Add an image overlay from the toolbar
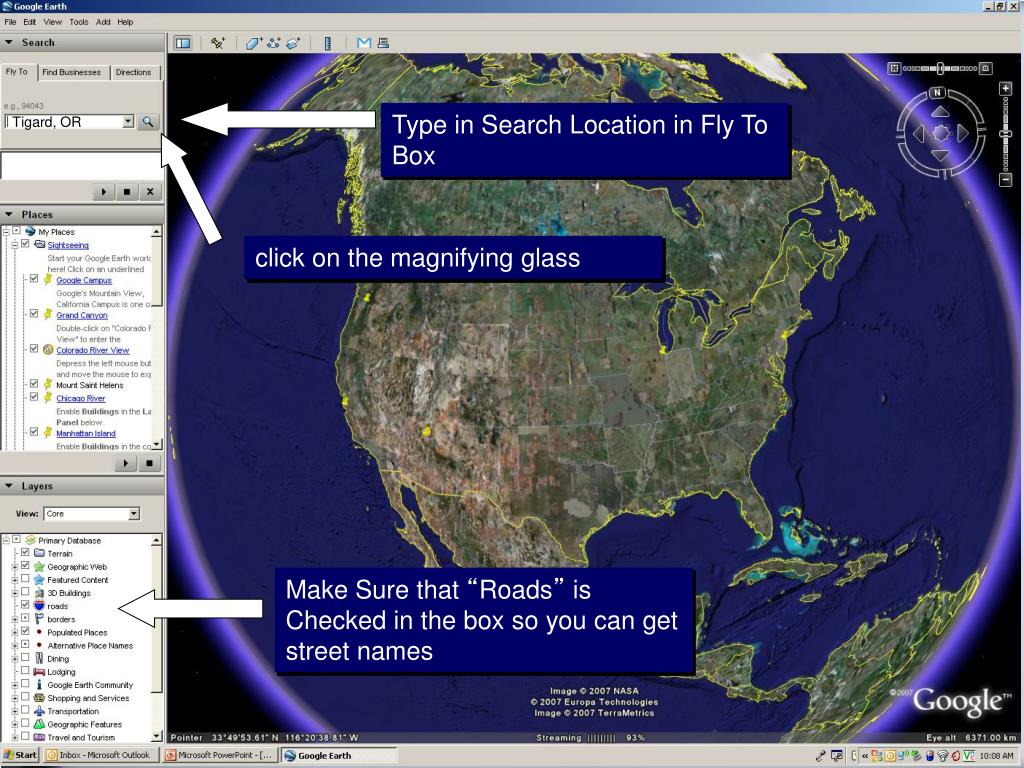 click(293, 43)
